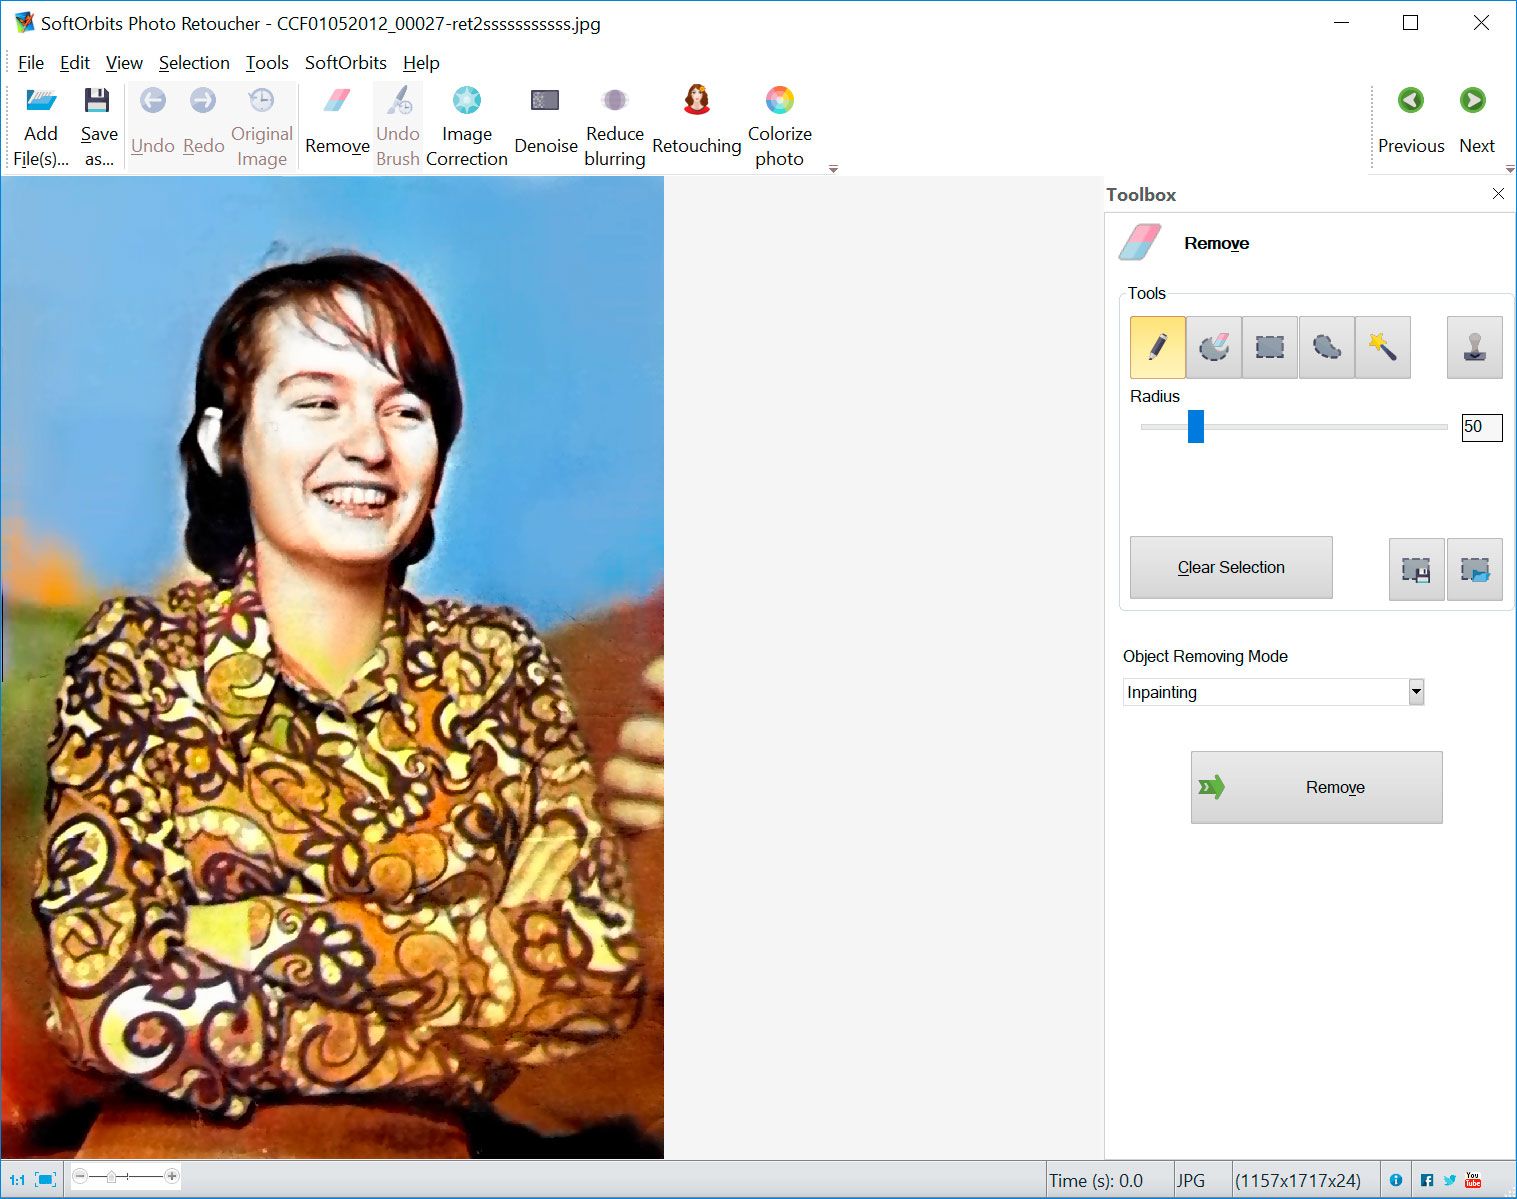Click the green Remove button
This screenshot has height=1199, width=1517.
point(1316,787)
